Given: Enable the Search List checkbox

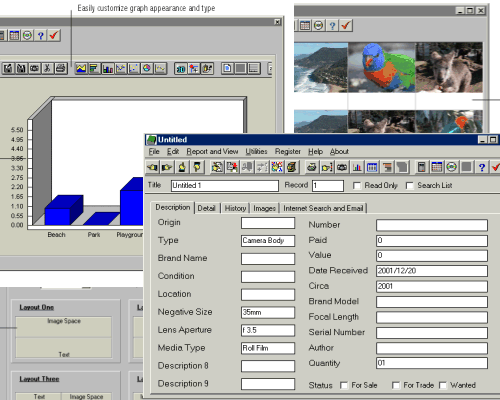Looking at the screenshot, I should coord(410,186).
